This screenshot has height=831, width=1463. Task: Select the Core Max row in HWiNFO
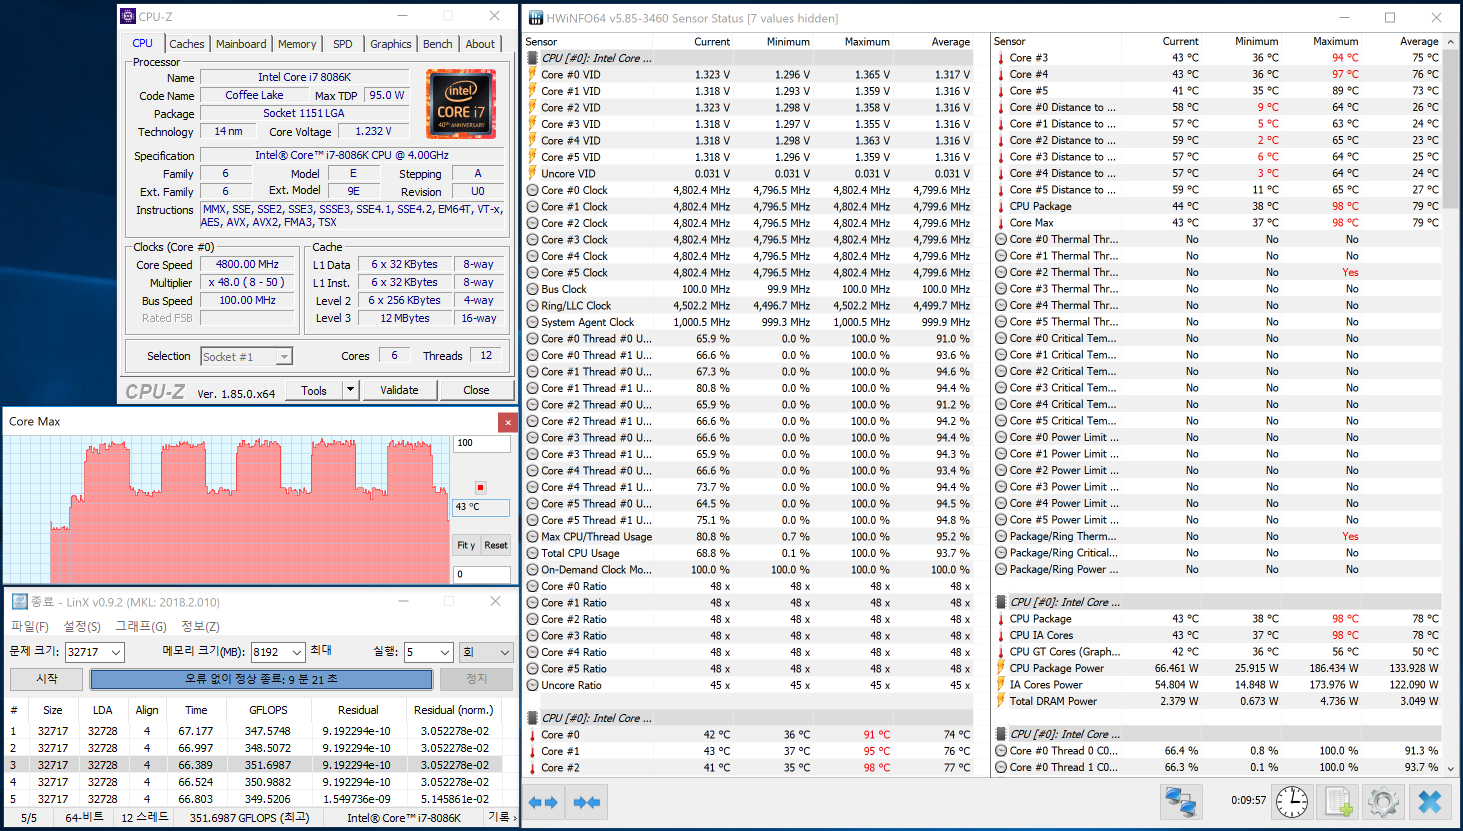tap(1217, 223)
